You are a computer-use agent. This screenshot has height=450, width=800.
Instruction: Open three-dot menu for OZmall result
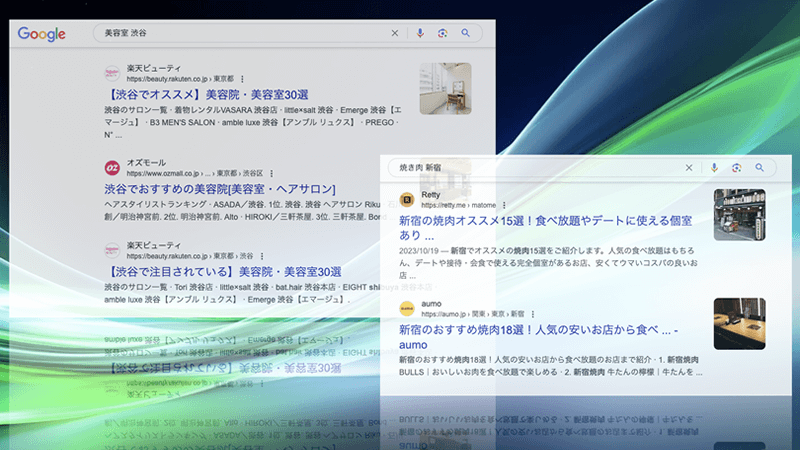coord(272,173)
